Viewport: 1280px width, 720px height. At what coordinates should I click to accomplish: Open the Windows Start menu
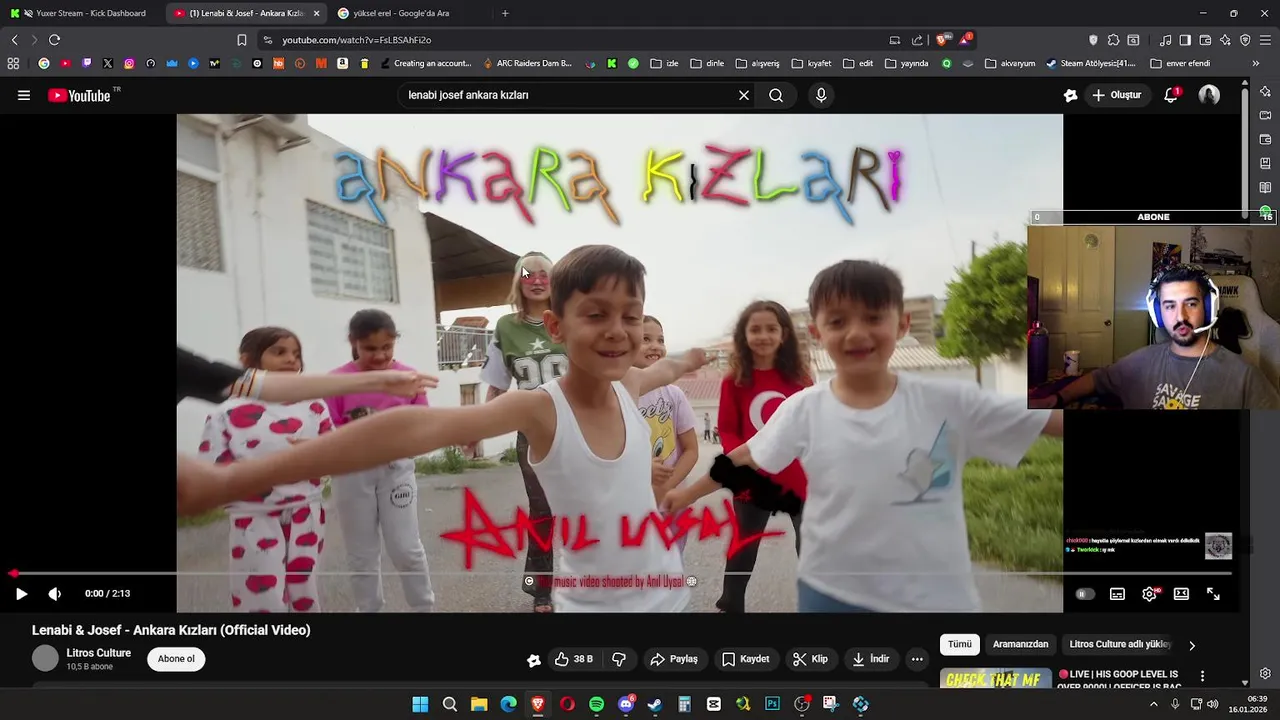[420, 704]
